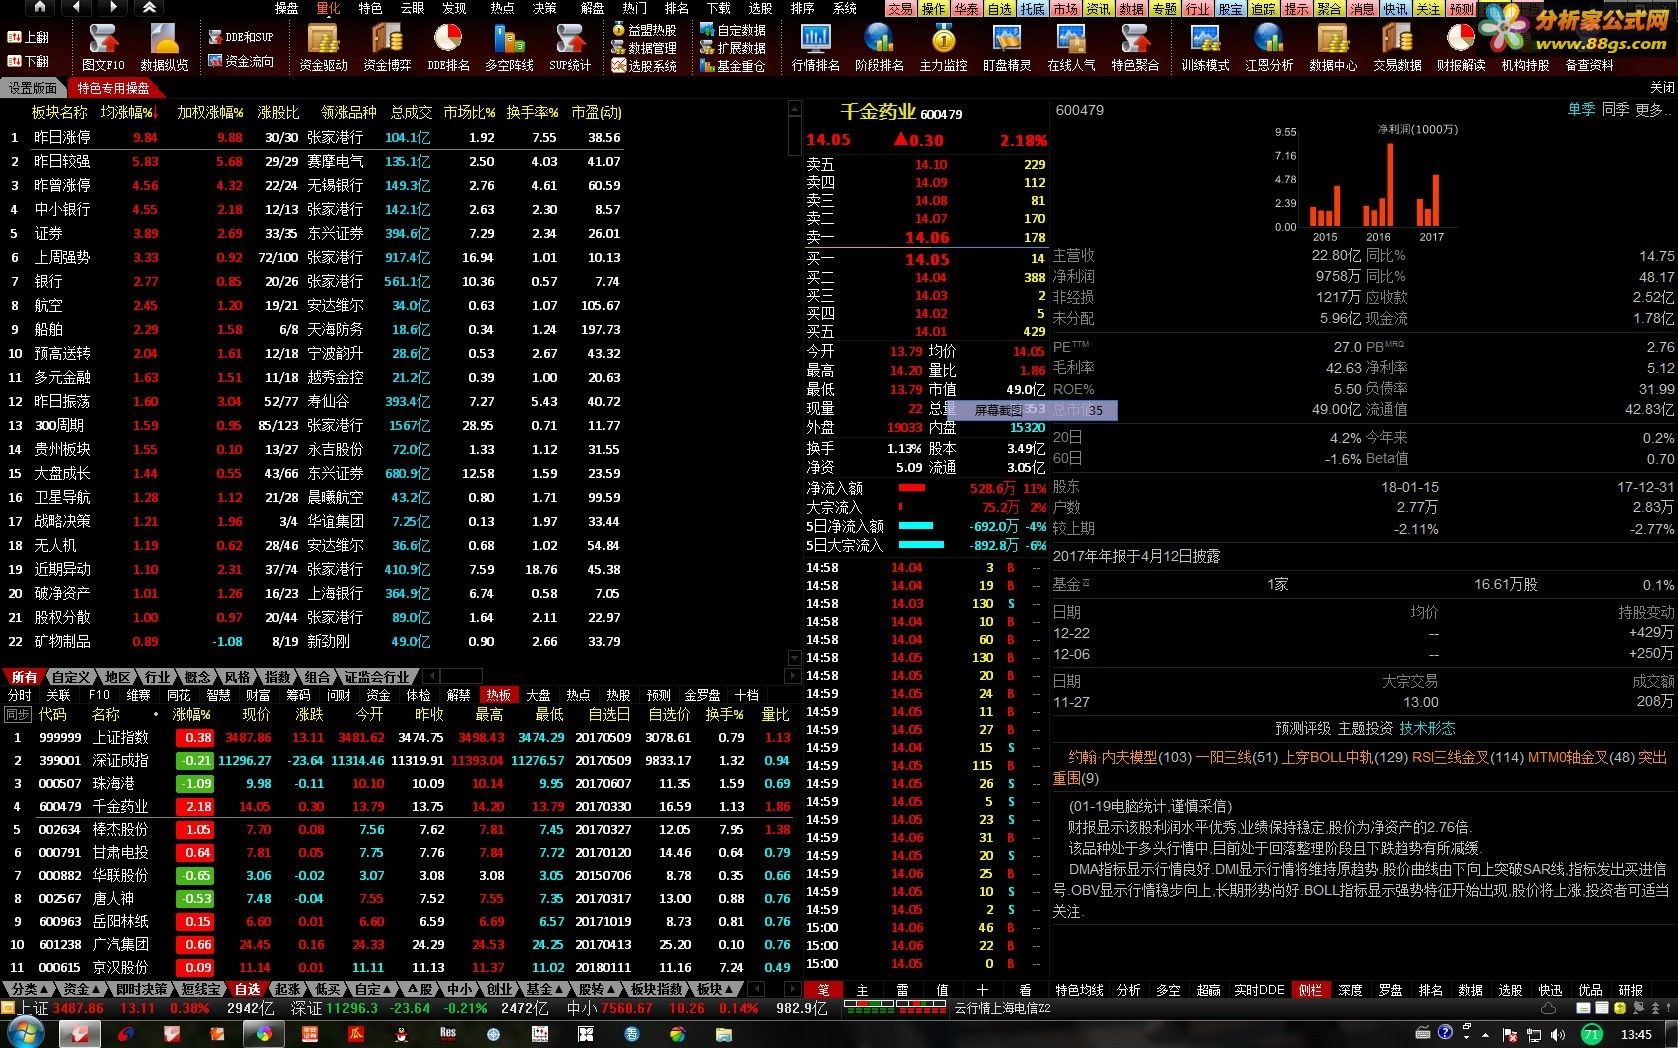Open 江恩分析 Gann analysis icon
1678x1048 pixels.
point(1269,47)
